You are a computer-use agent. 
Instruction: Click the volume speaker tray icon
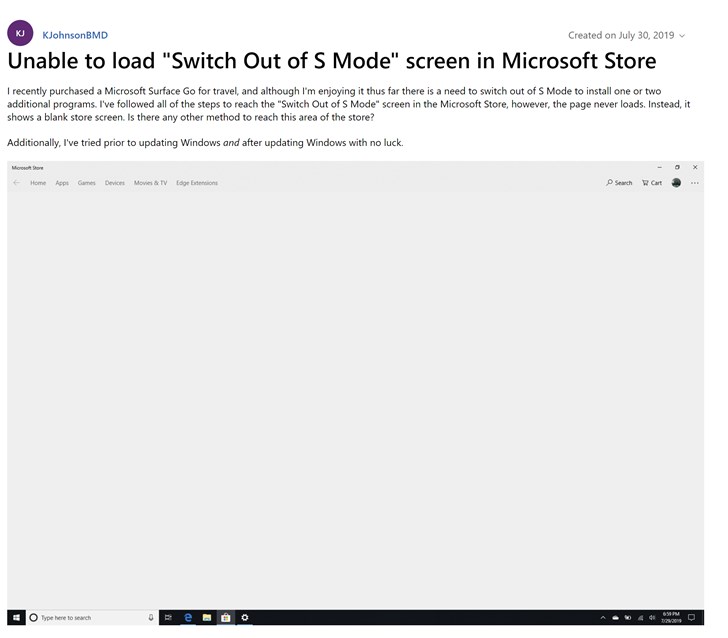point(652,618)
